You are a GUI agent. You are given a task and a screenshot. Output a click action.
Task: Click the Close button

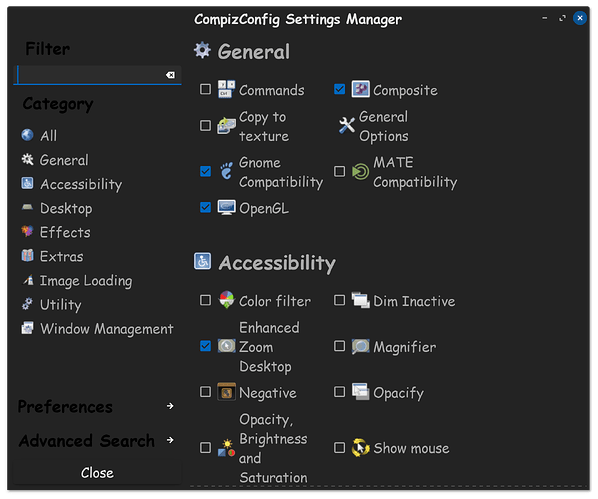point(97,473)
